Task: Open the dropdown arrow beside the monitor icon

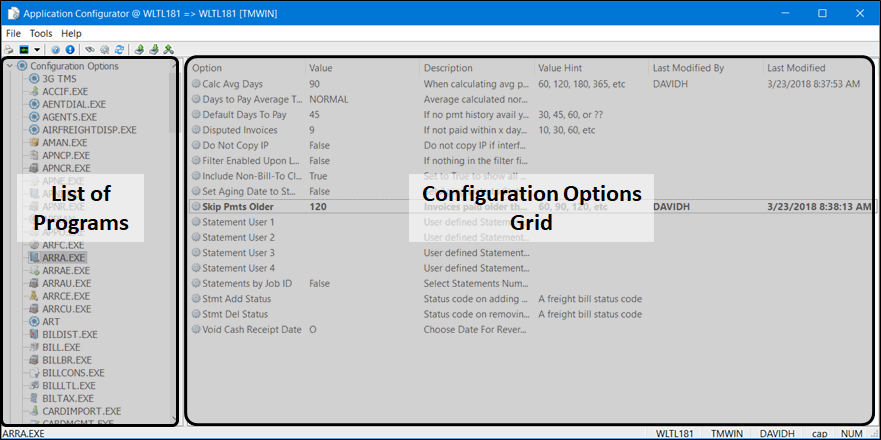Action: tap(37, 49)
